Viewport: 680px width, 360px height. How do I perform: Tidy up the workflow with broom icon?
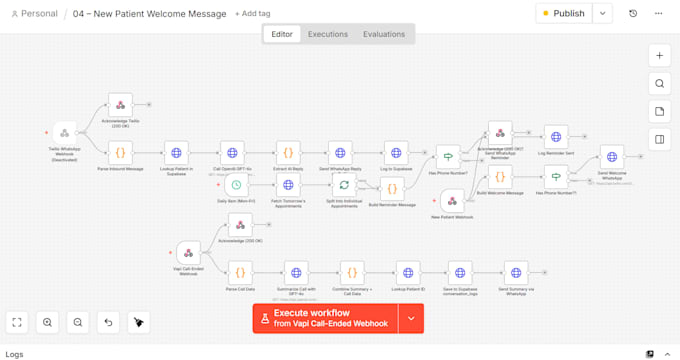(x=139, y=322)
